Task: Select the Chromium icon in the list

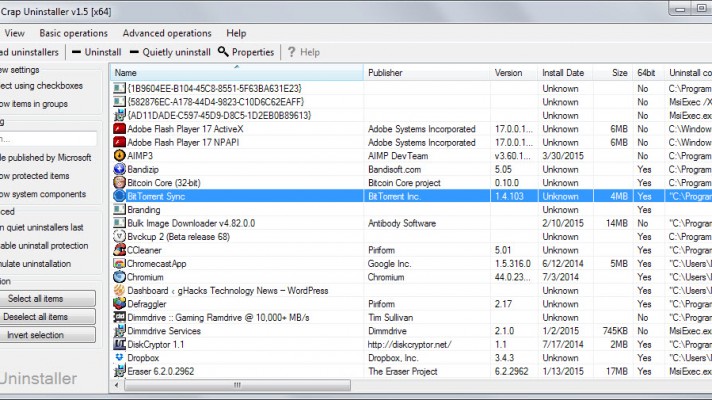Action: tap(119, 277)
